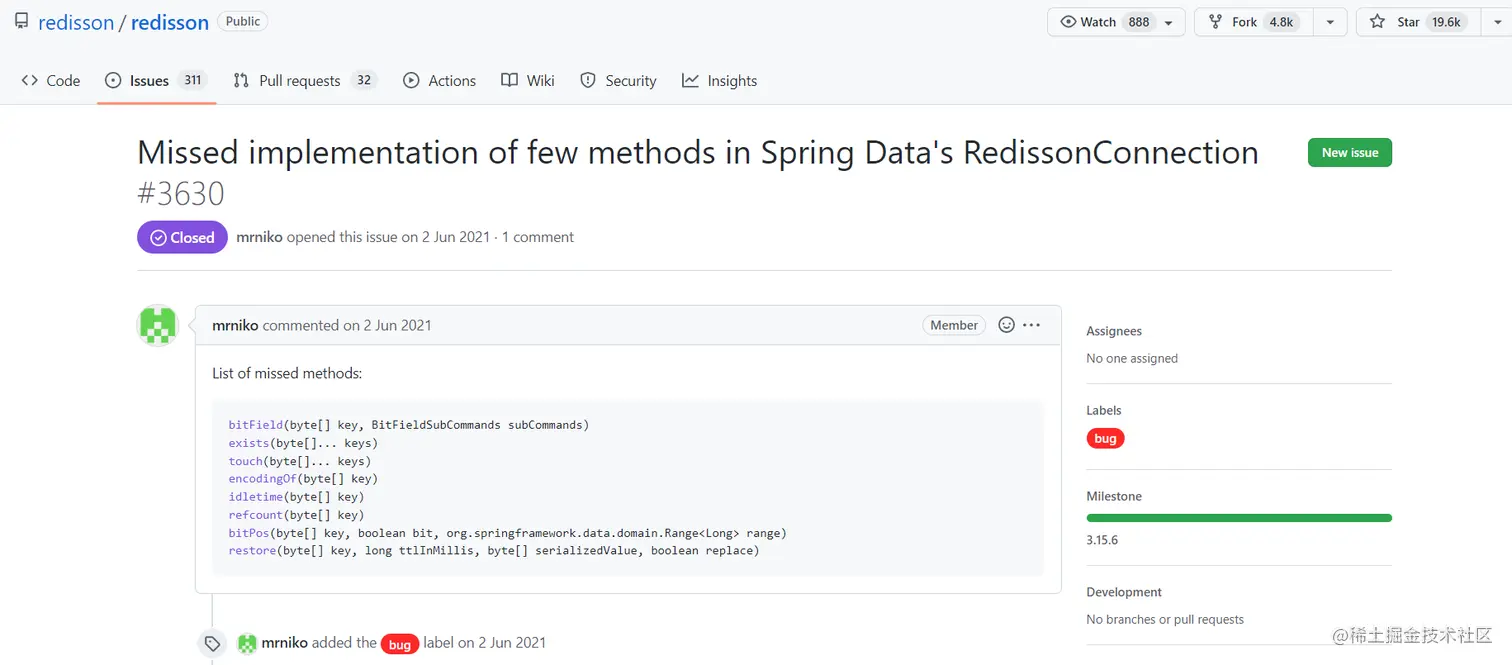Click the repository book icon

[x=21, y=21]
